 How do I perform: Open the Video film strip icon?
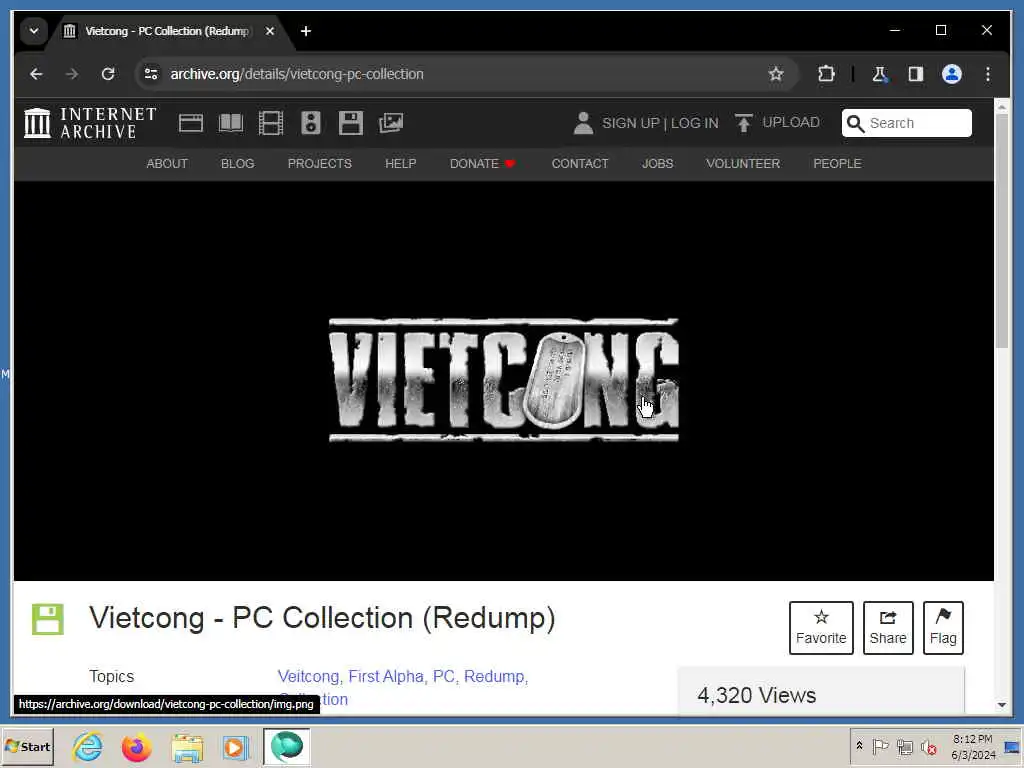[x=270, y=123]
